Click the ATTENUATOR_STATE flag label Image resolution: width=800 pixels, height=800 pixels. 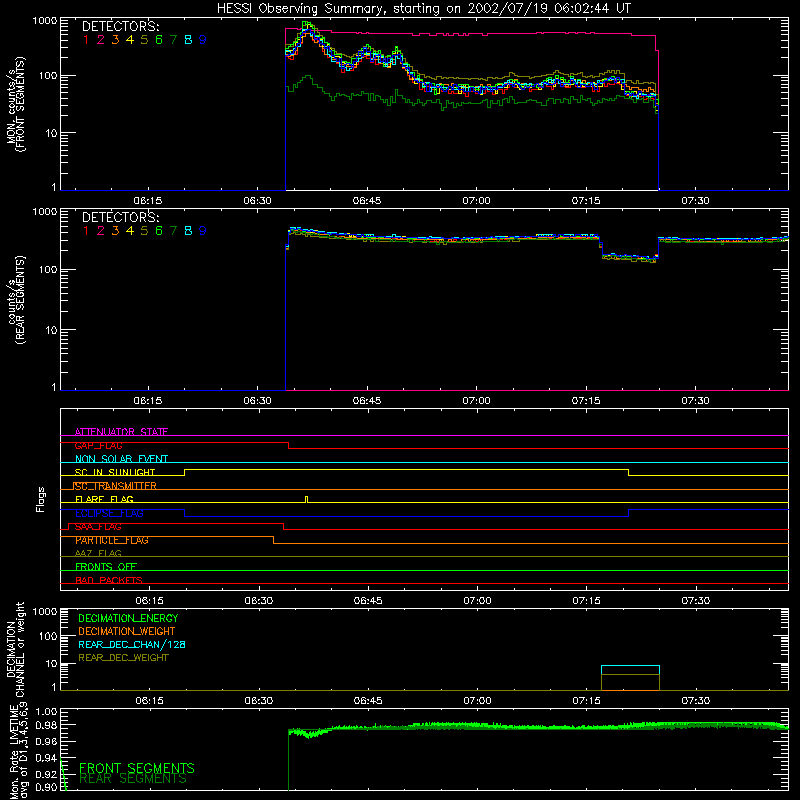121,432
